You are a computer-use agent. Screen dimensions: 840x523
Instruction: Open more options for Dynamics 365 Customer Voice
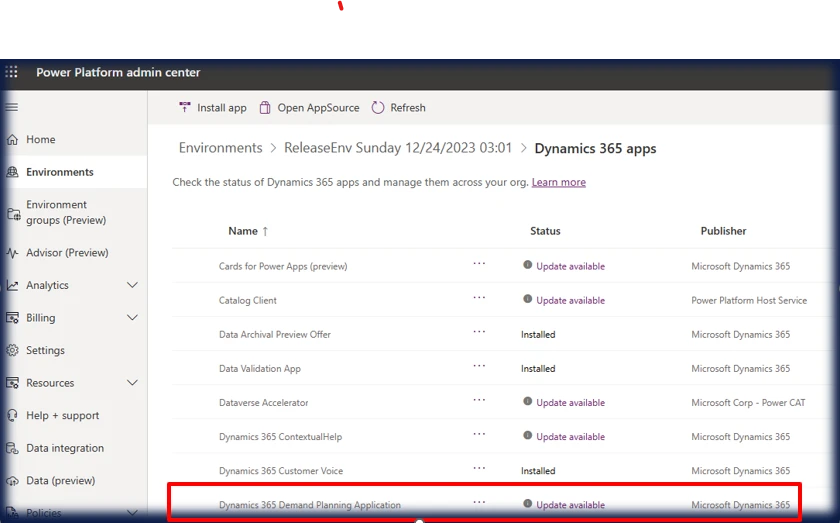tap(479, 468)
